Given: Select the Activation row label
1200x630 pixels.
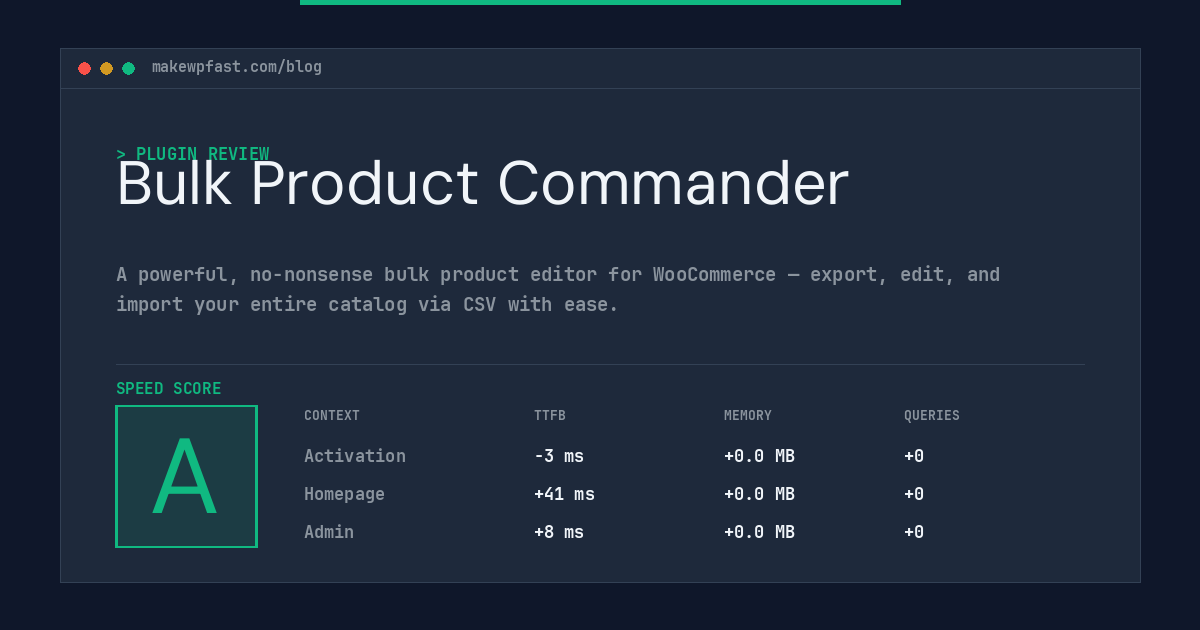Looking at the screenshot, I should [x=355, y=456].
